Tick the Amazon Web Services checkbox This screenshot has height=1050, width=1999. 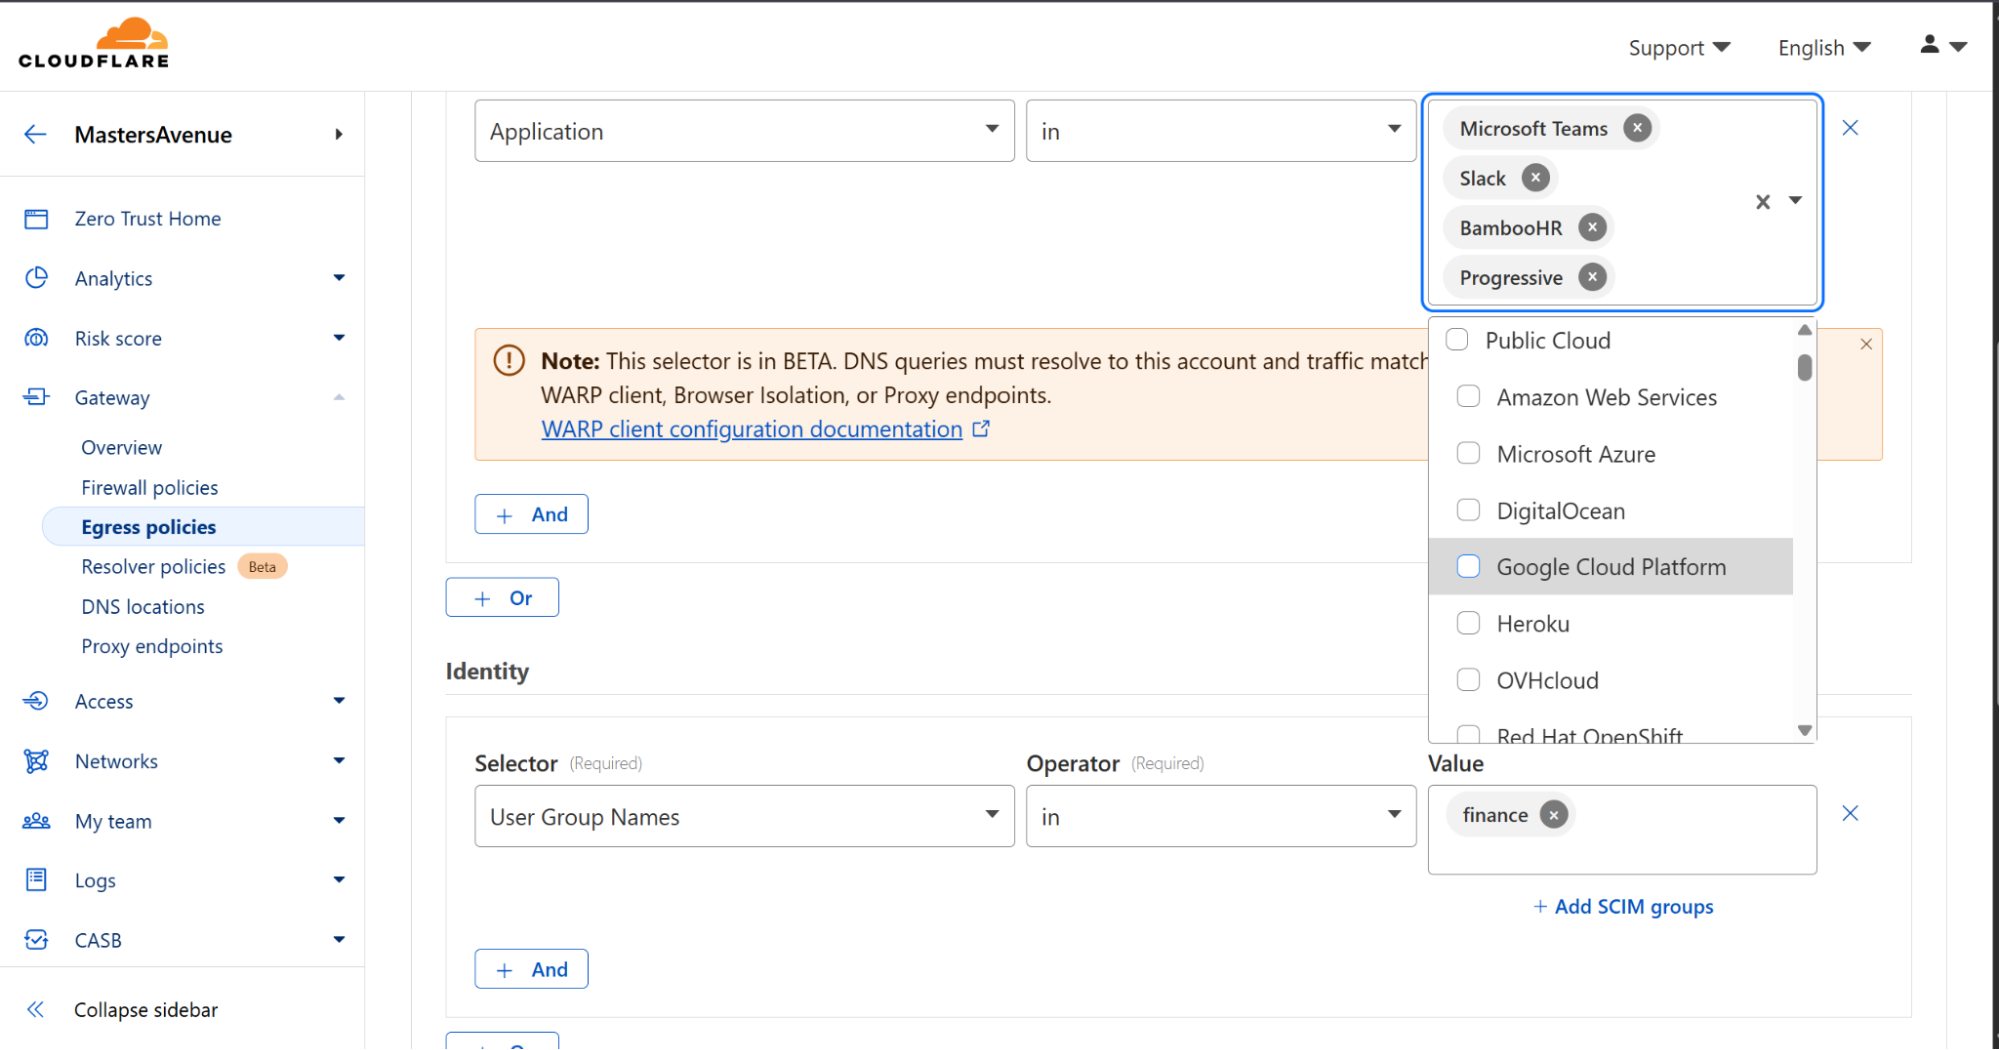tap(1468, 397)
